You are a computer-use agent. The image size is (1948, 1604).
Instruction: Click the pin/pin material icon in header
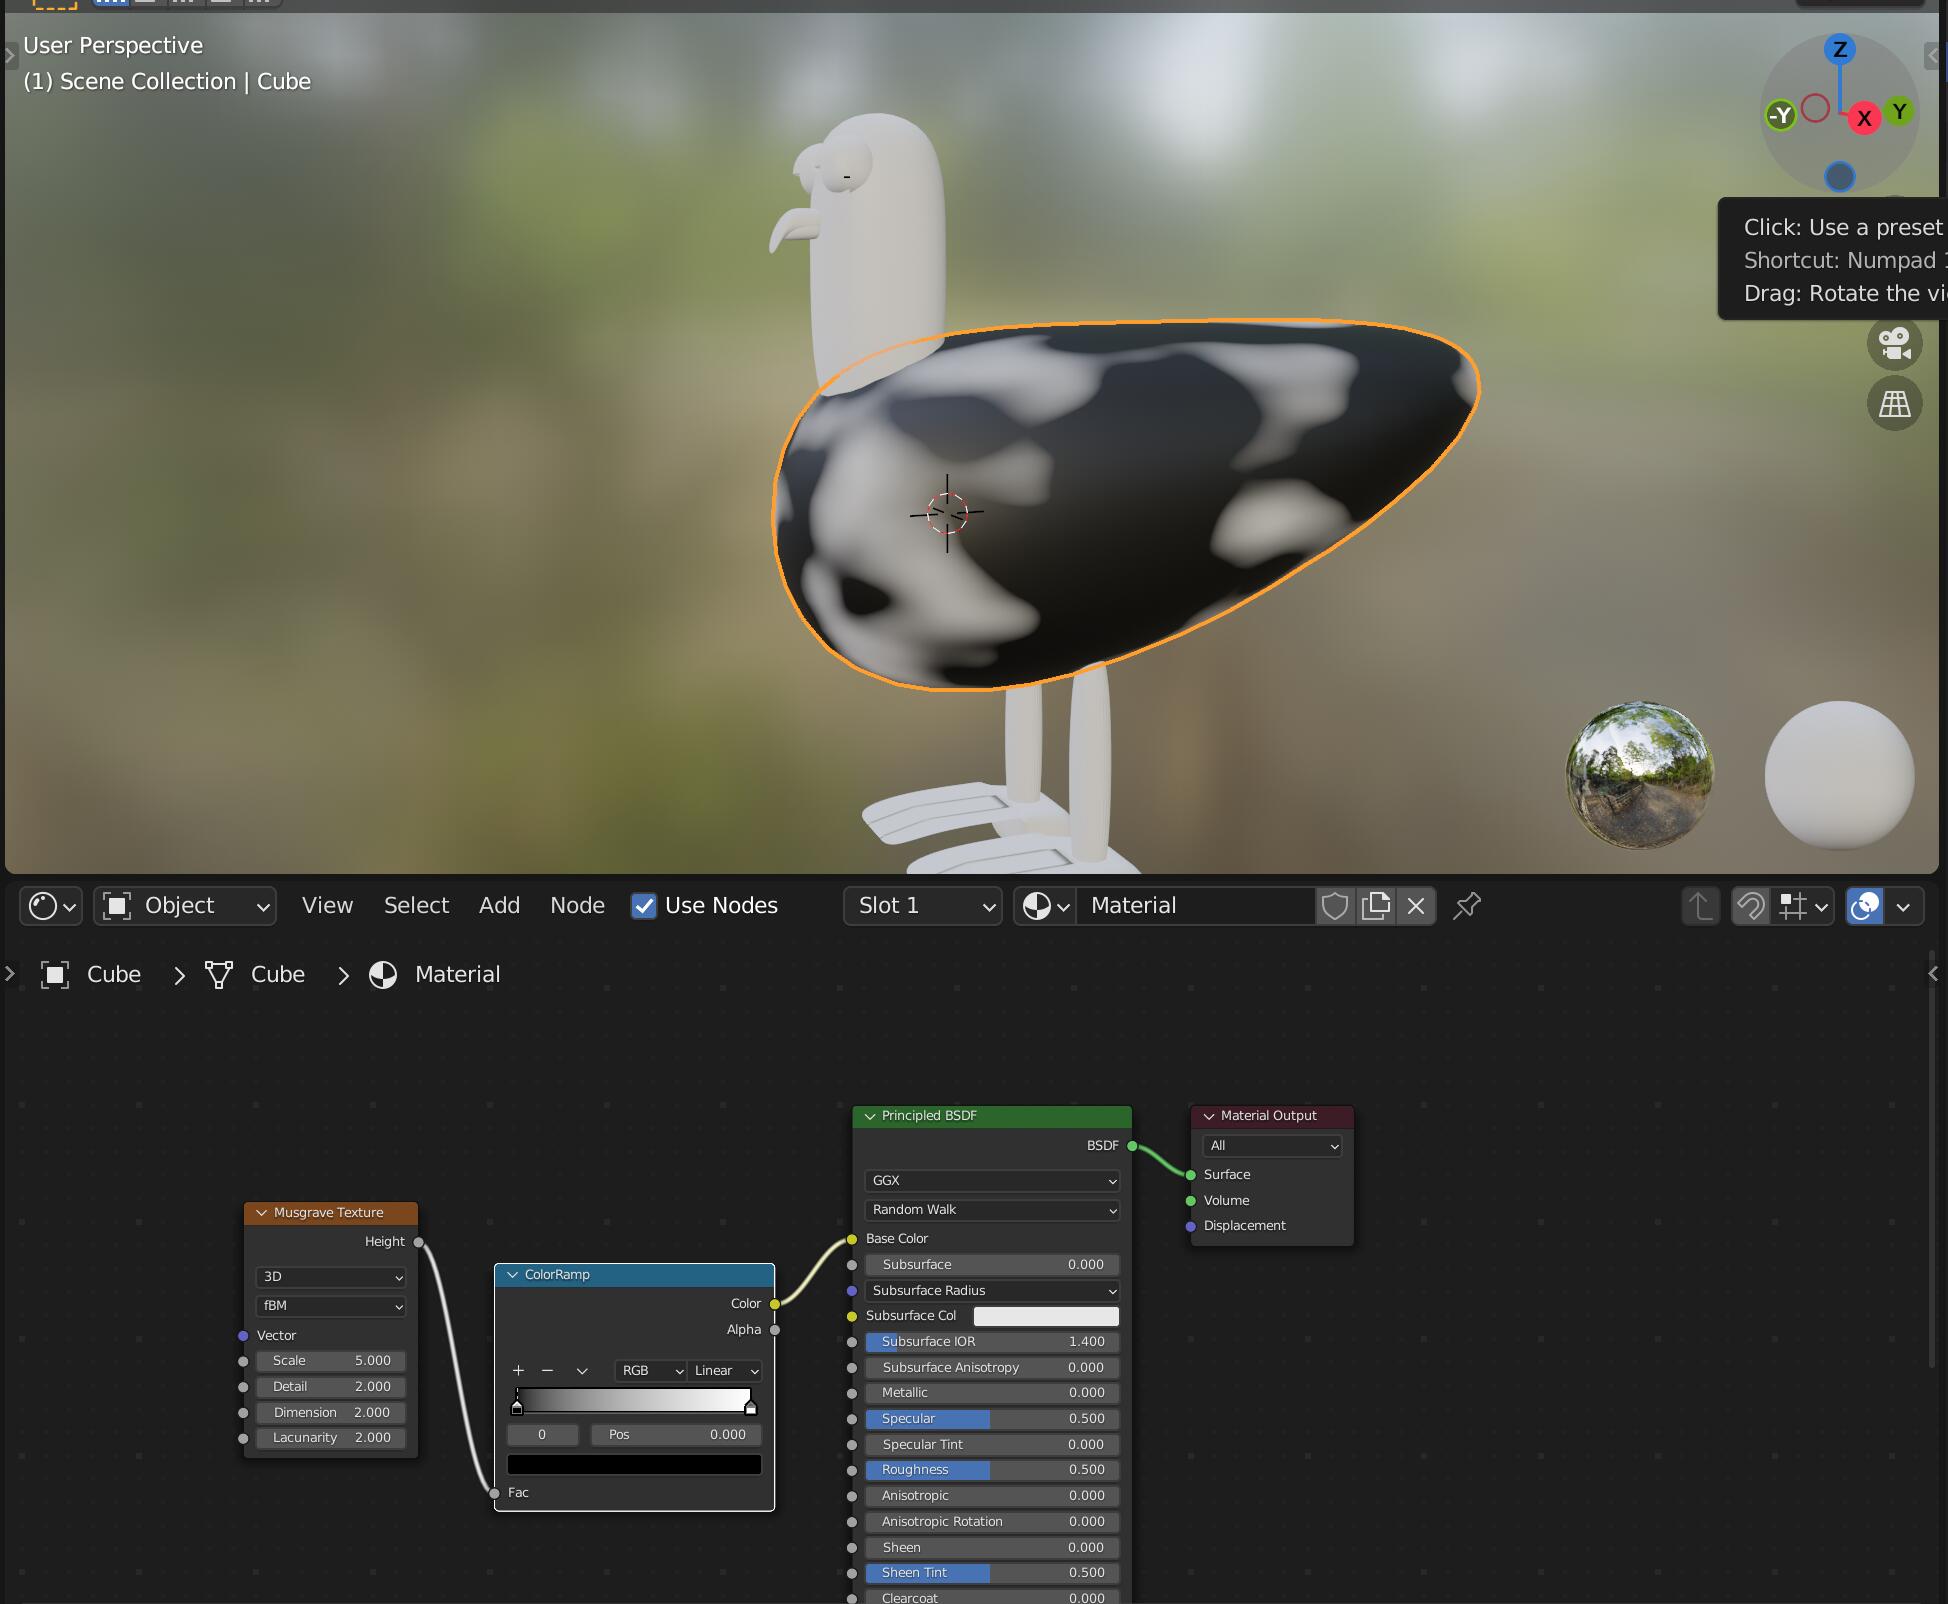click(x=1463, y=905)
